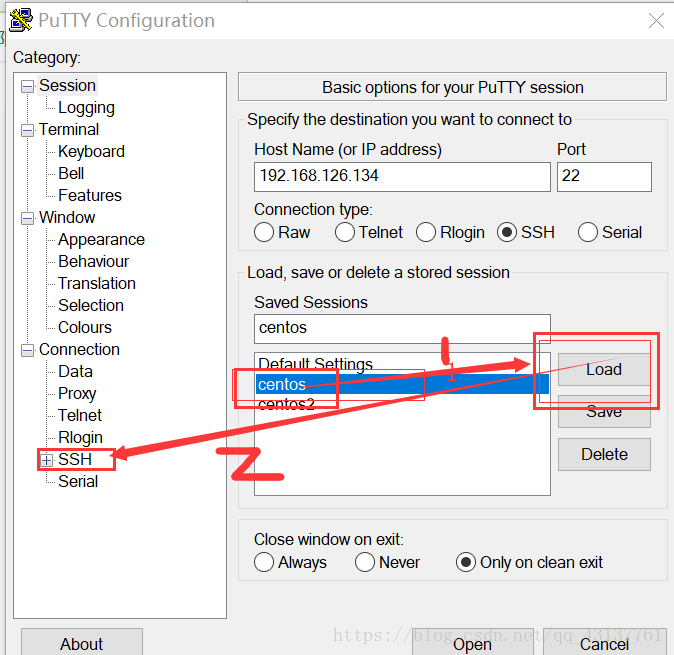674x655 pixels.
Task: Open the Proxy settings category
Action: pyautogui.click(x=77, y=393)
